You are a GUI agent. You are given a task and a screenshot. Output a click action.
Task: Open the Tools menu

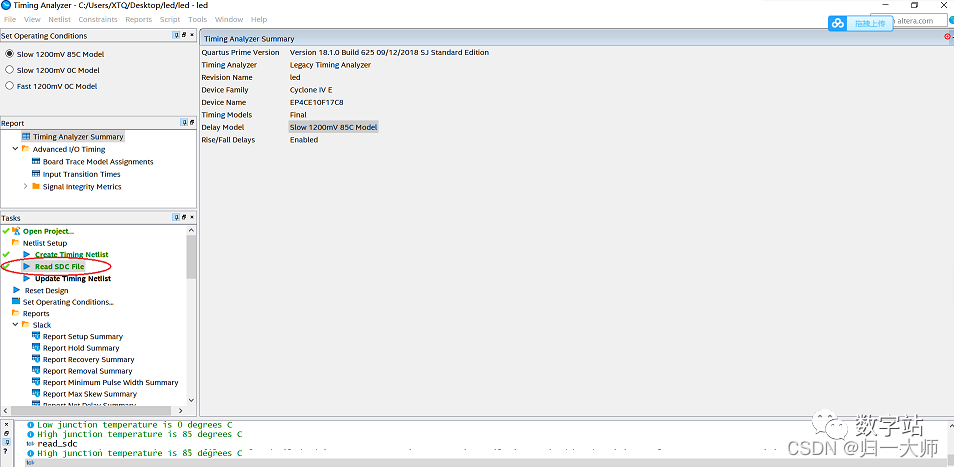[197, 19]
